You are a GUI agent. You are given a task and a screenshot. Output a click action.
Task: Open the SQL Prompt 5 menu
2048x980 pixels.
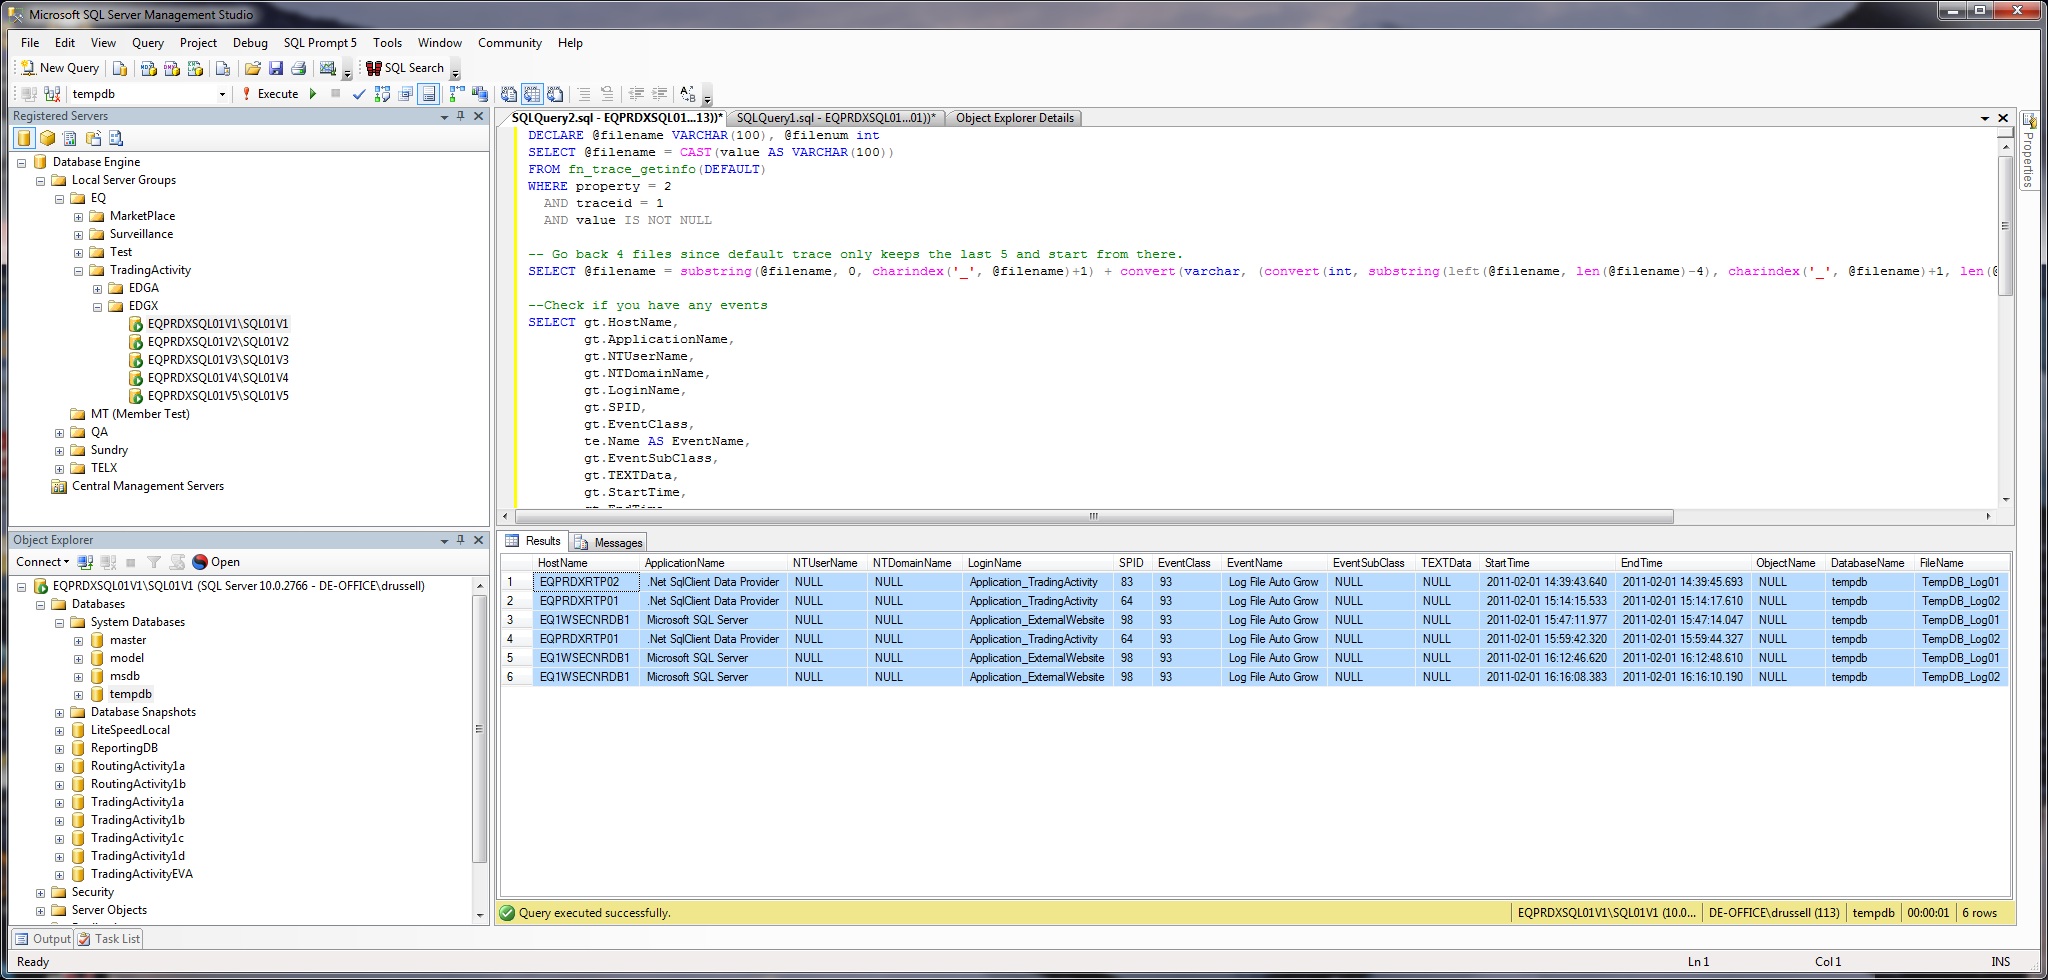point(319,43)
